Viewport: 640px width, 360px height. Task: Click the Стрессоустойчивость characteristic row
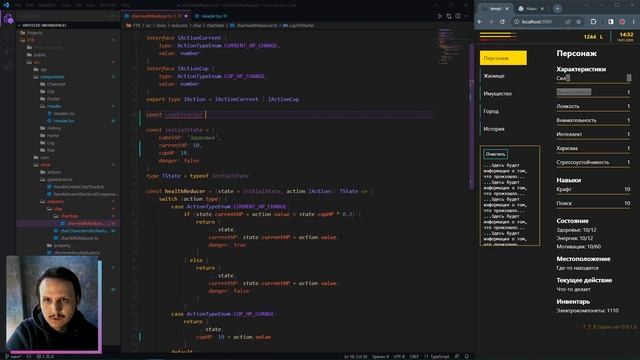[593, 162]
